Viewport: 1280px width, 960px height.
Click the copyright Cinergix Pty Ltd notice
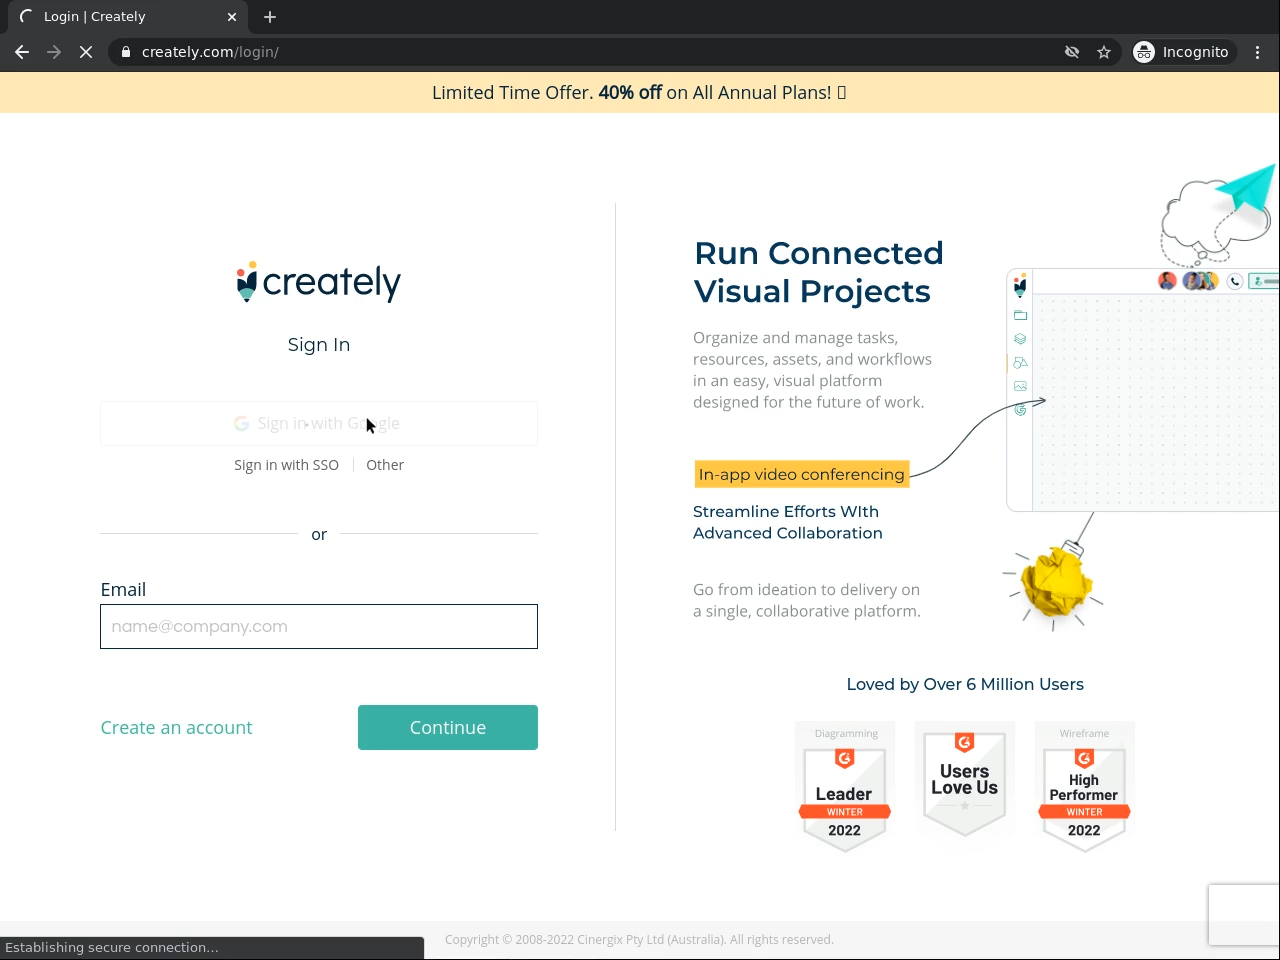pyautogui.click(x=639, y=940)
